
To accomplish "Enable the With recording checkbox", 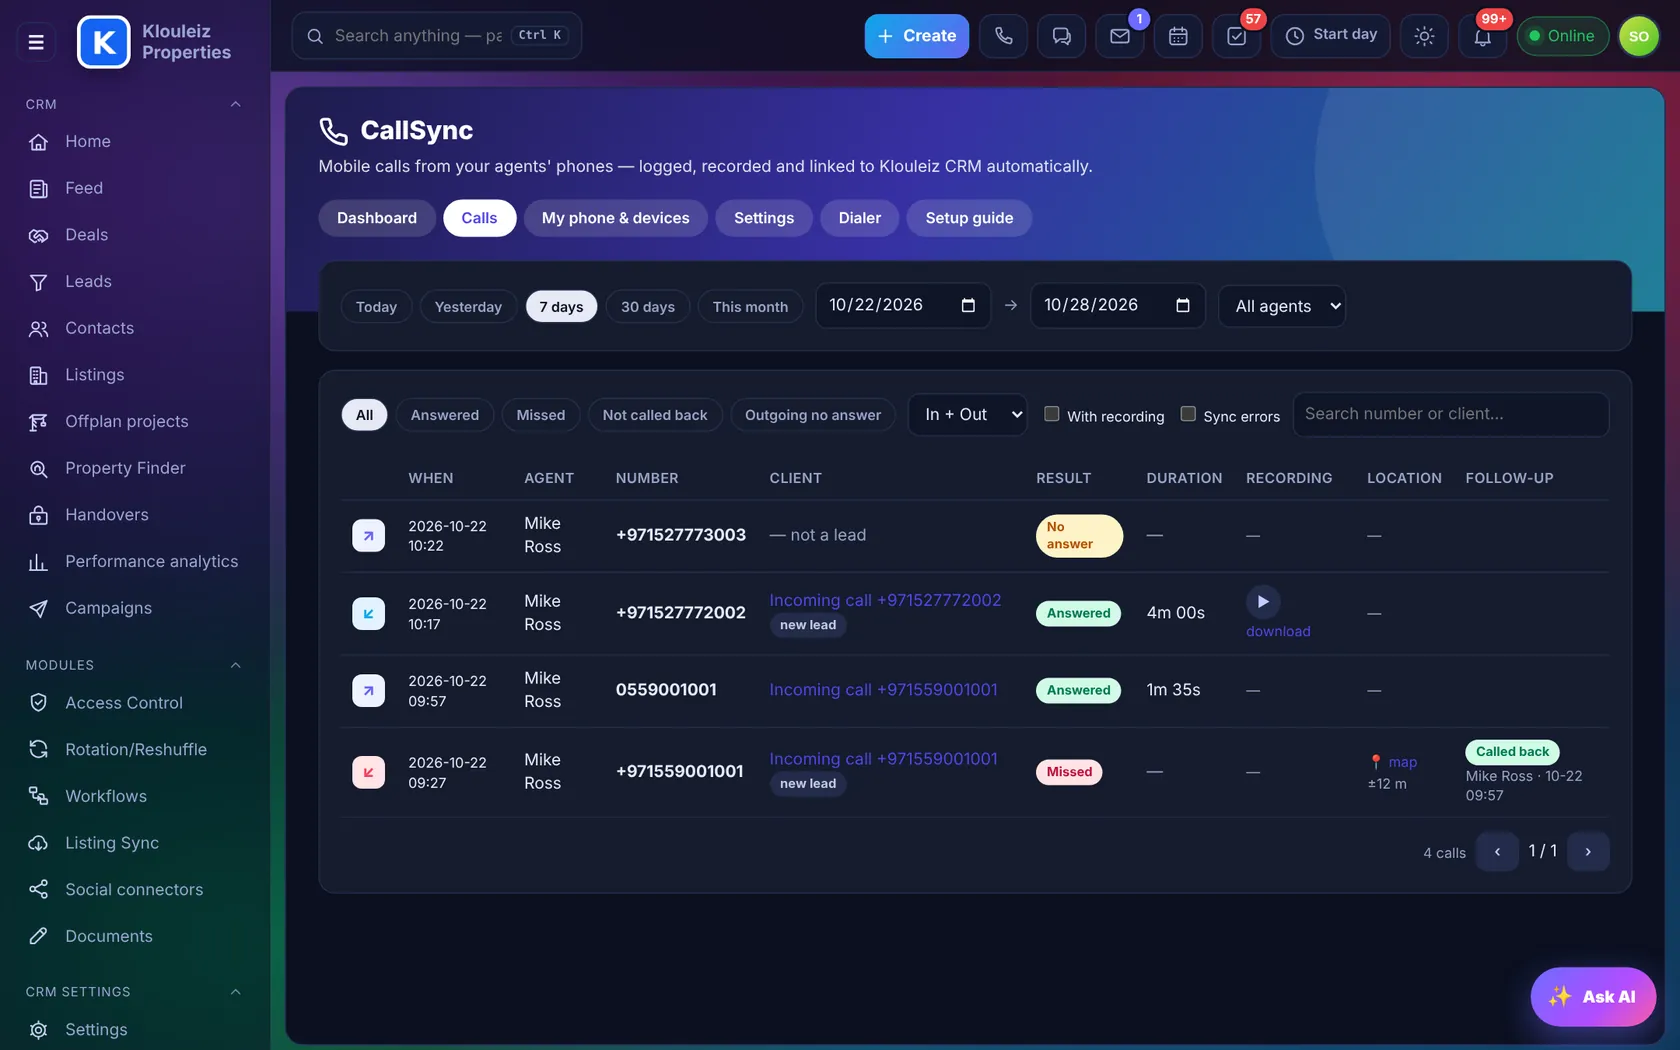I will (x=1052, y=414).
